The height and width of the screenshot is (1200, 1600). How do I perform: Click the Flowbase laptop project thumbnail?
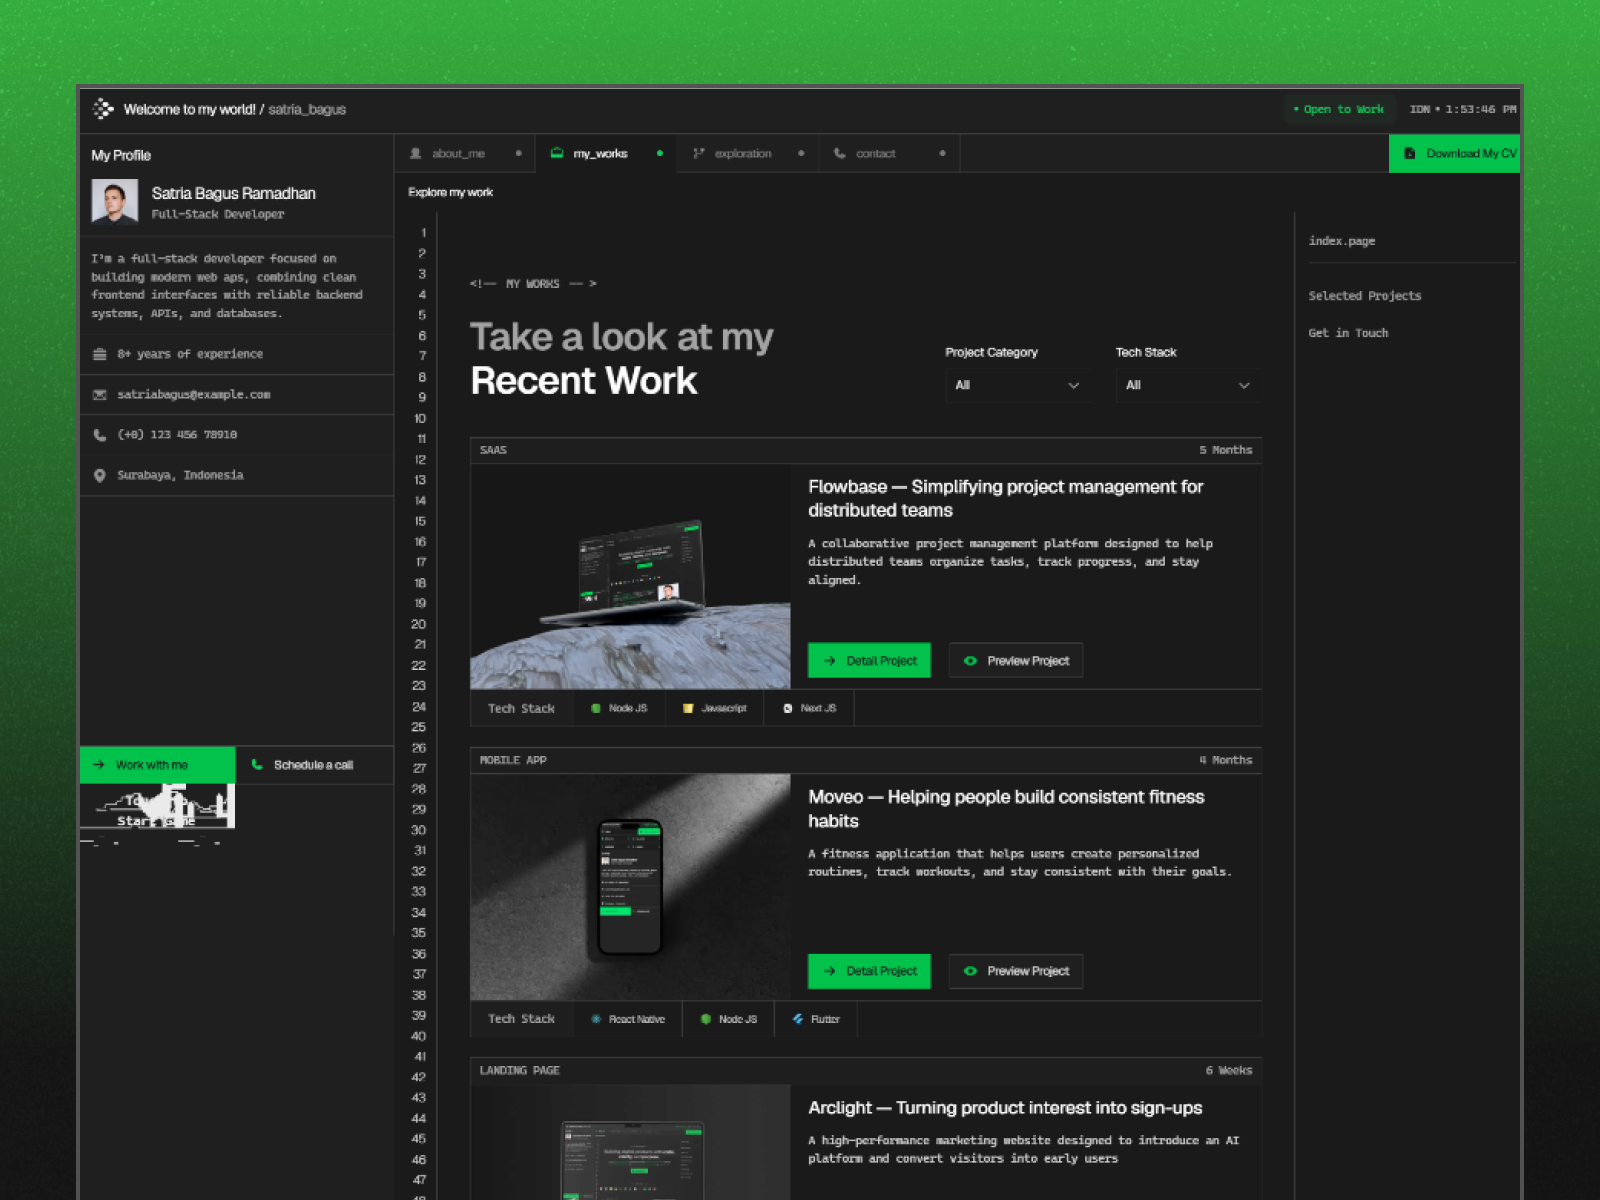pos(630,577)
